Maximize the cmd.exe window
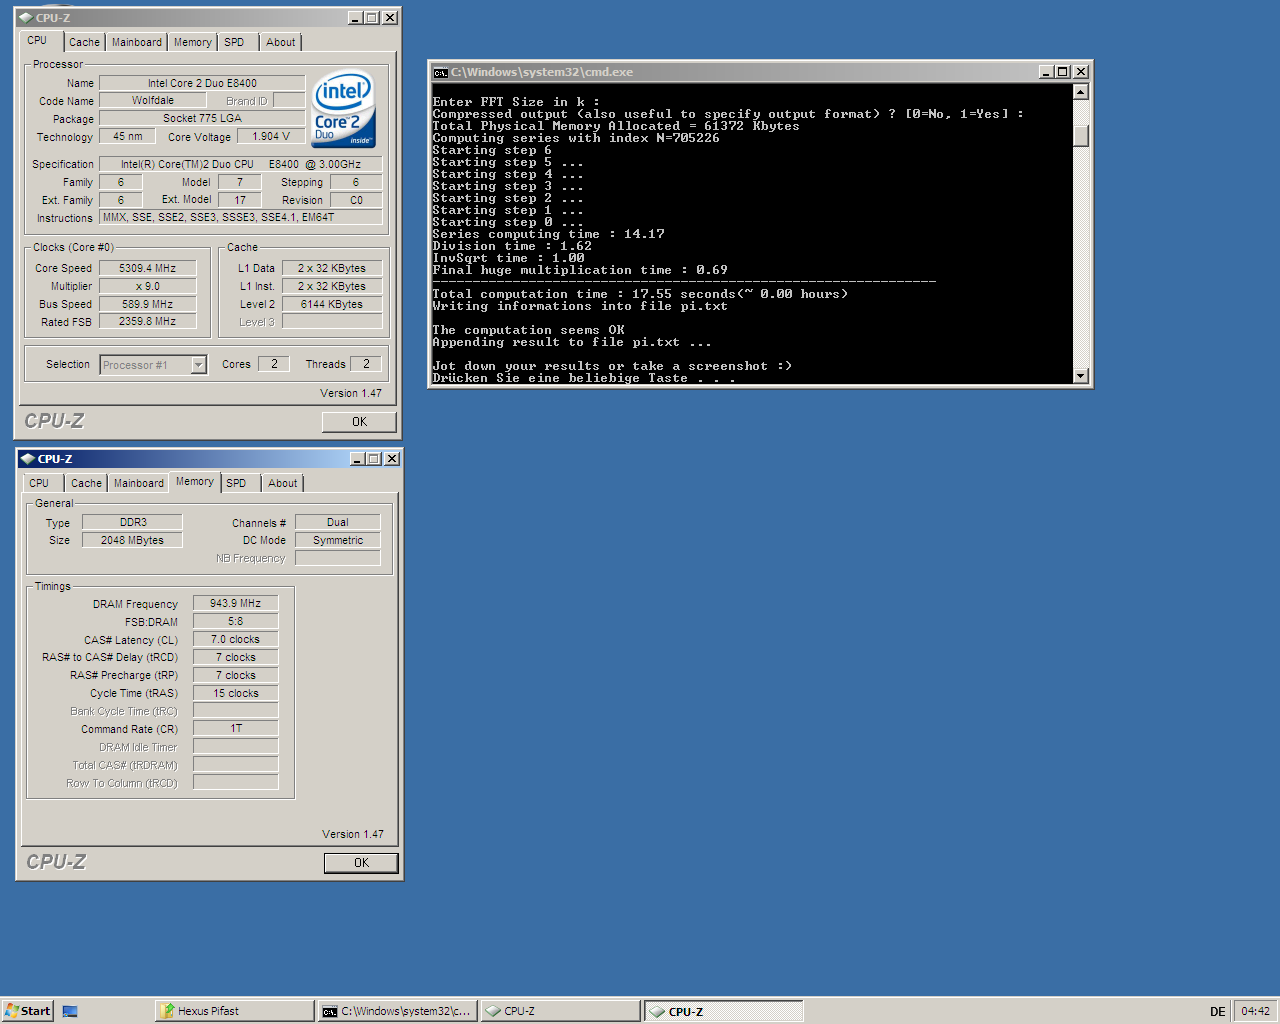 tap(1062, 72)
